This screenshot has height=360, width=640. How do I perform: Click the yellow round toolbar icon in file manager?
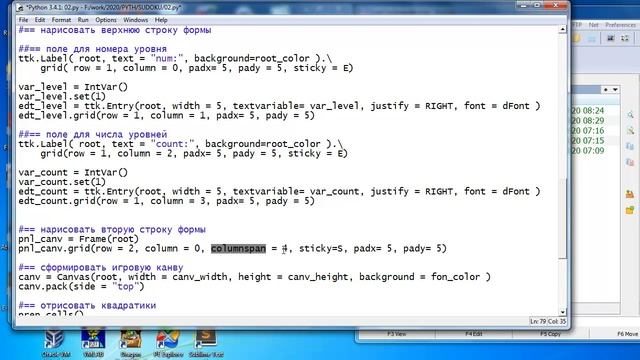click(x=576, y=38)
